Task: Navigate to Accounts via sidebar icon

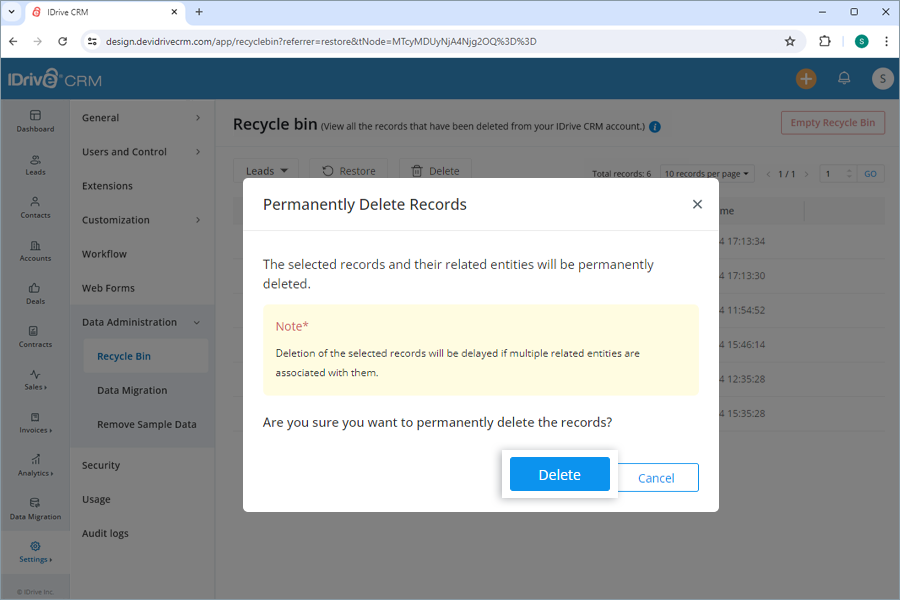Action: point(35,250)
